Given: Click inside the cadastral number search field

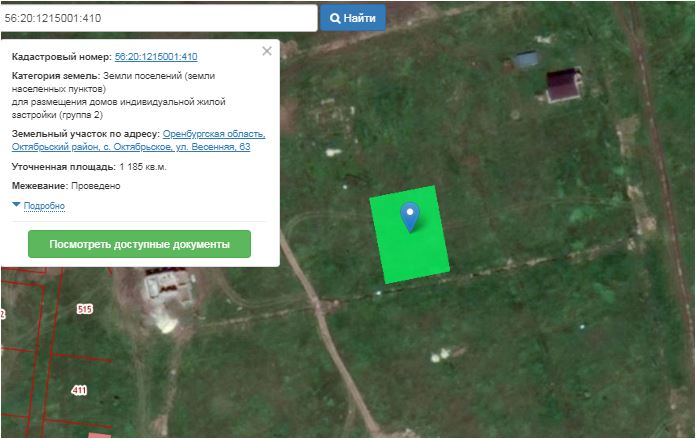Looking at the screenshot, I should (158, 18).
